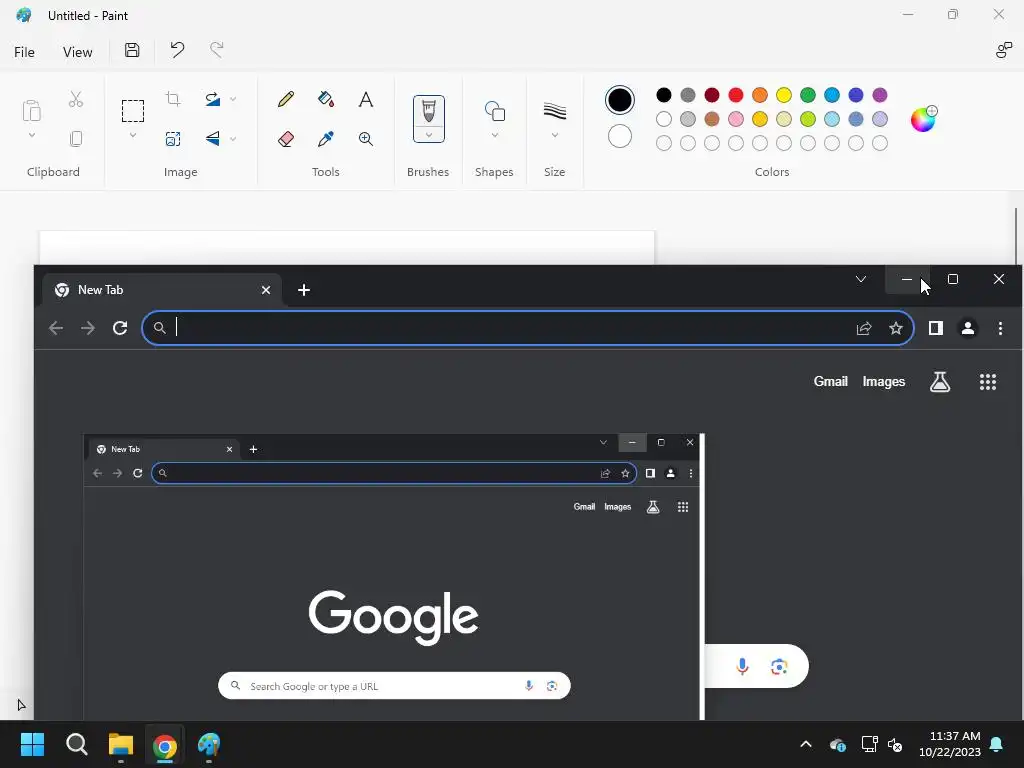
Task: Undo the last action in Paint
Action: click(x=177, y=50)
